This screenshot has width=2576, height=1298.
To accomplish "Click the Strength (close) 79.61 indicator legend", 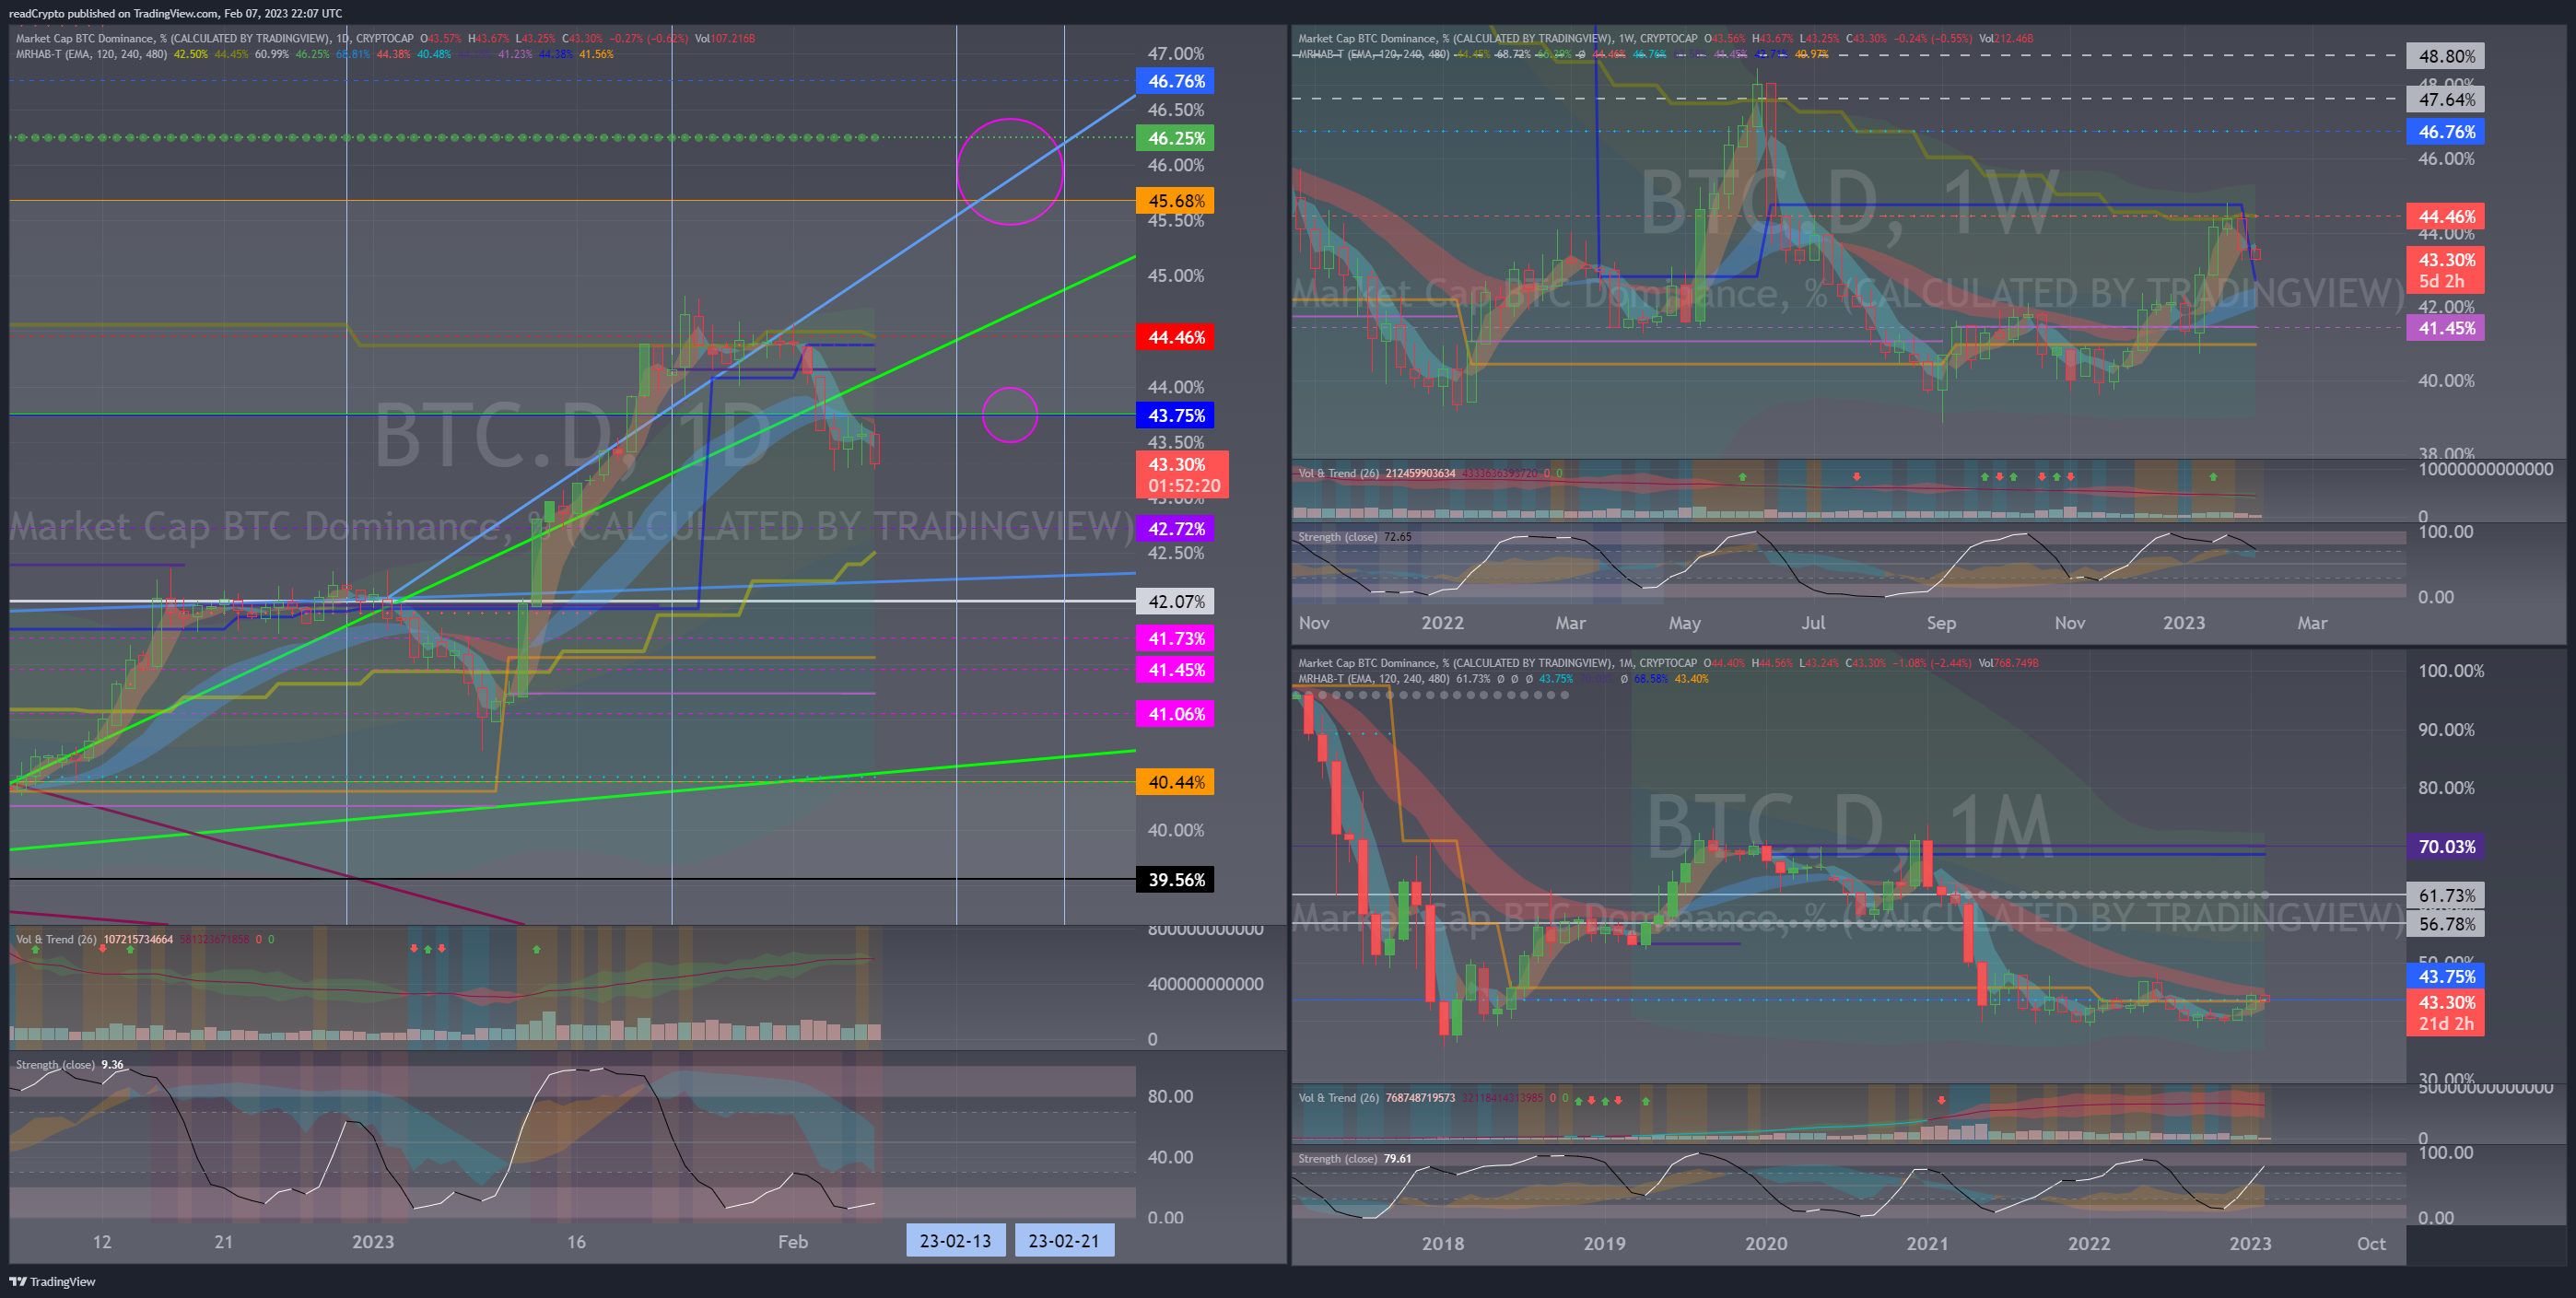I will tap(1355, 1159).
